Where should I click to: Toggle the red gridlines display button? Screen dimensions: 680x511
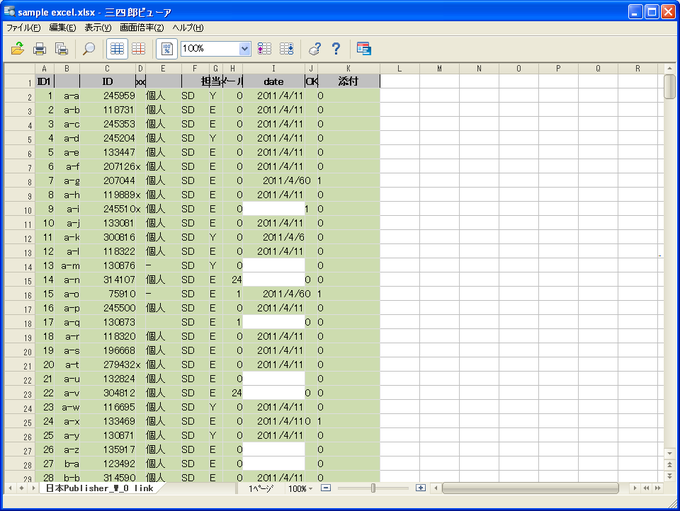138,49
